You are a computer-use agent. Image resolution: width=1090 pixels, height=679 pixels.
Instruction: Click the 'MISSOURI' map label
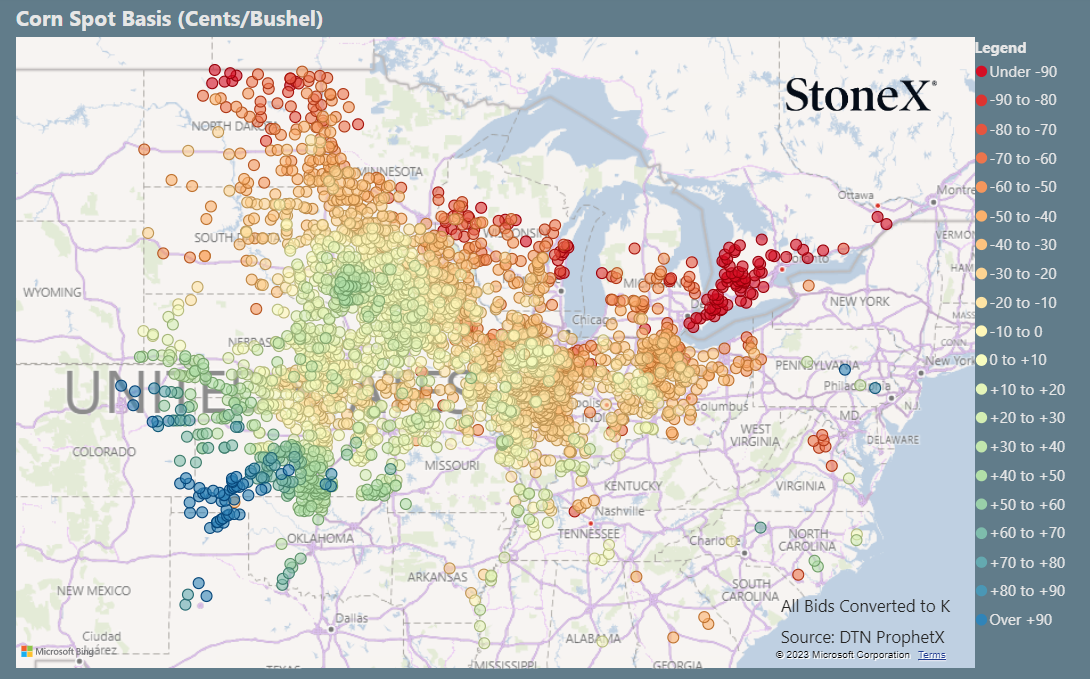coord(452,465)
